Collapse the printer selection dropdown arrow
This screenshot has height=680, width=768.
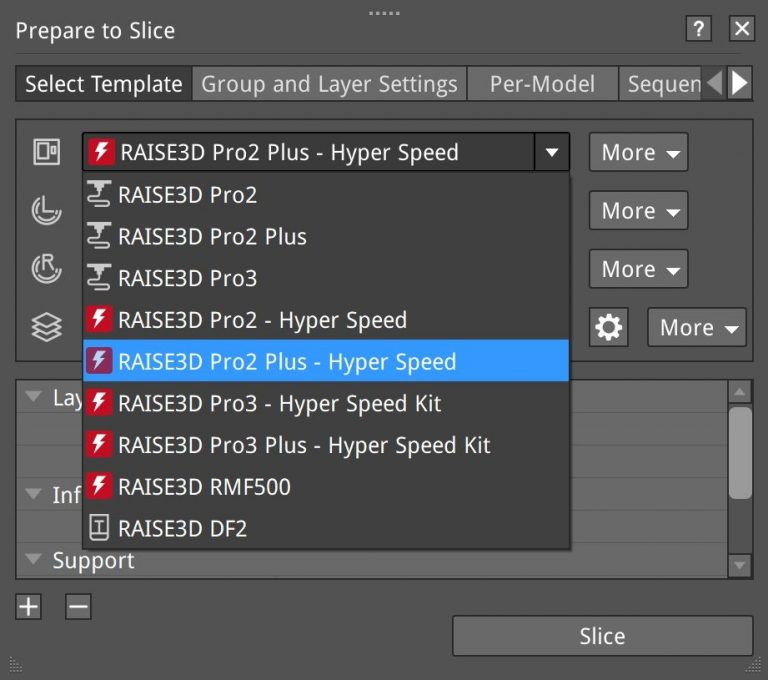coord(551,153)
